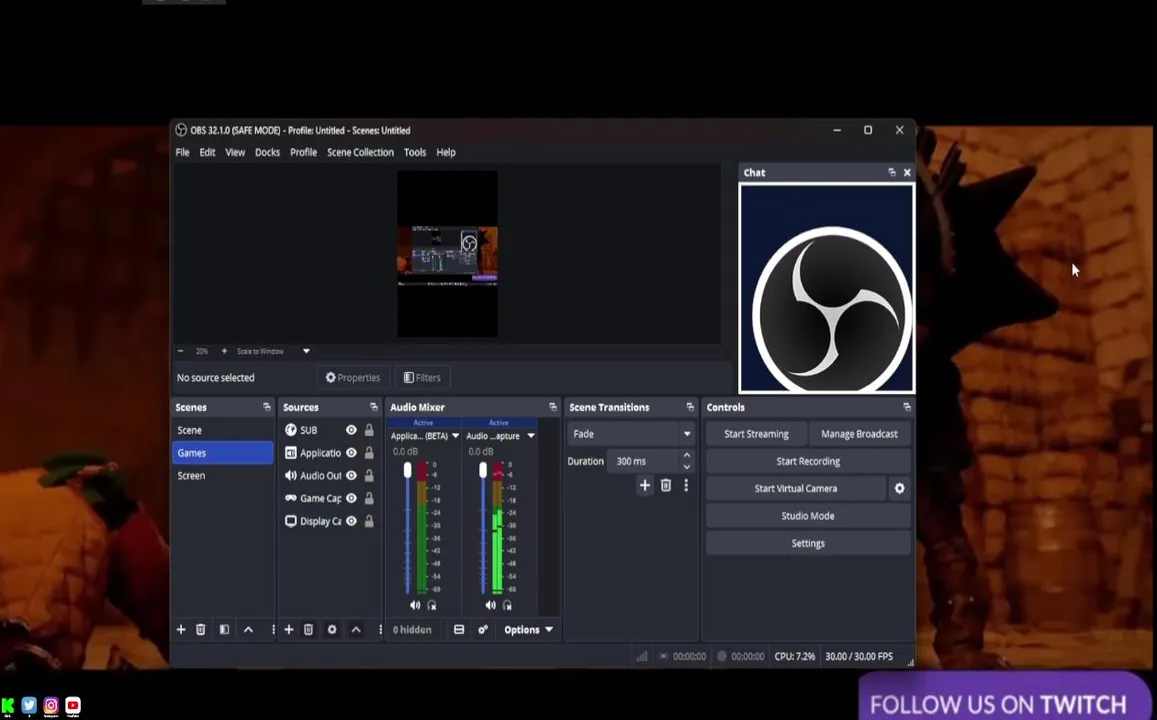The image size is (1157, 720).
Task: Click Start Recording button
Action: point(808,461)
